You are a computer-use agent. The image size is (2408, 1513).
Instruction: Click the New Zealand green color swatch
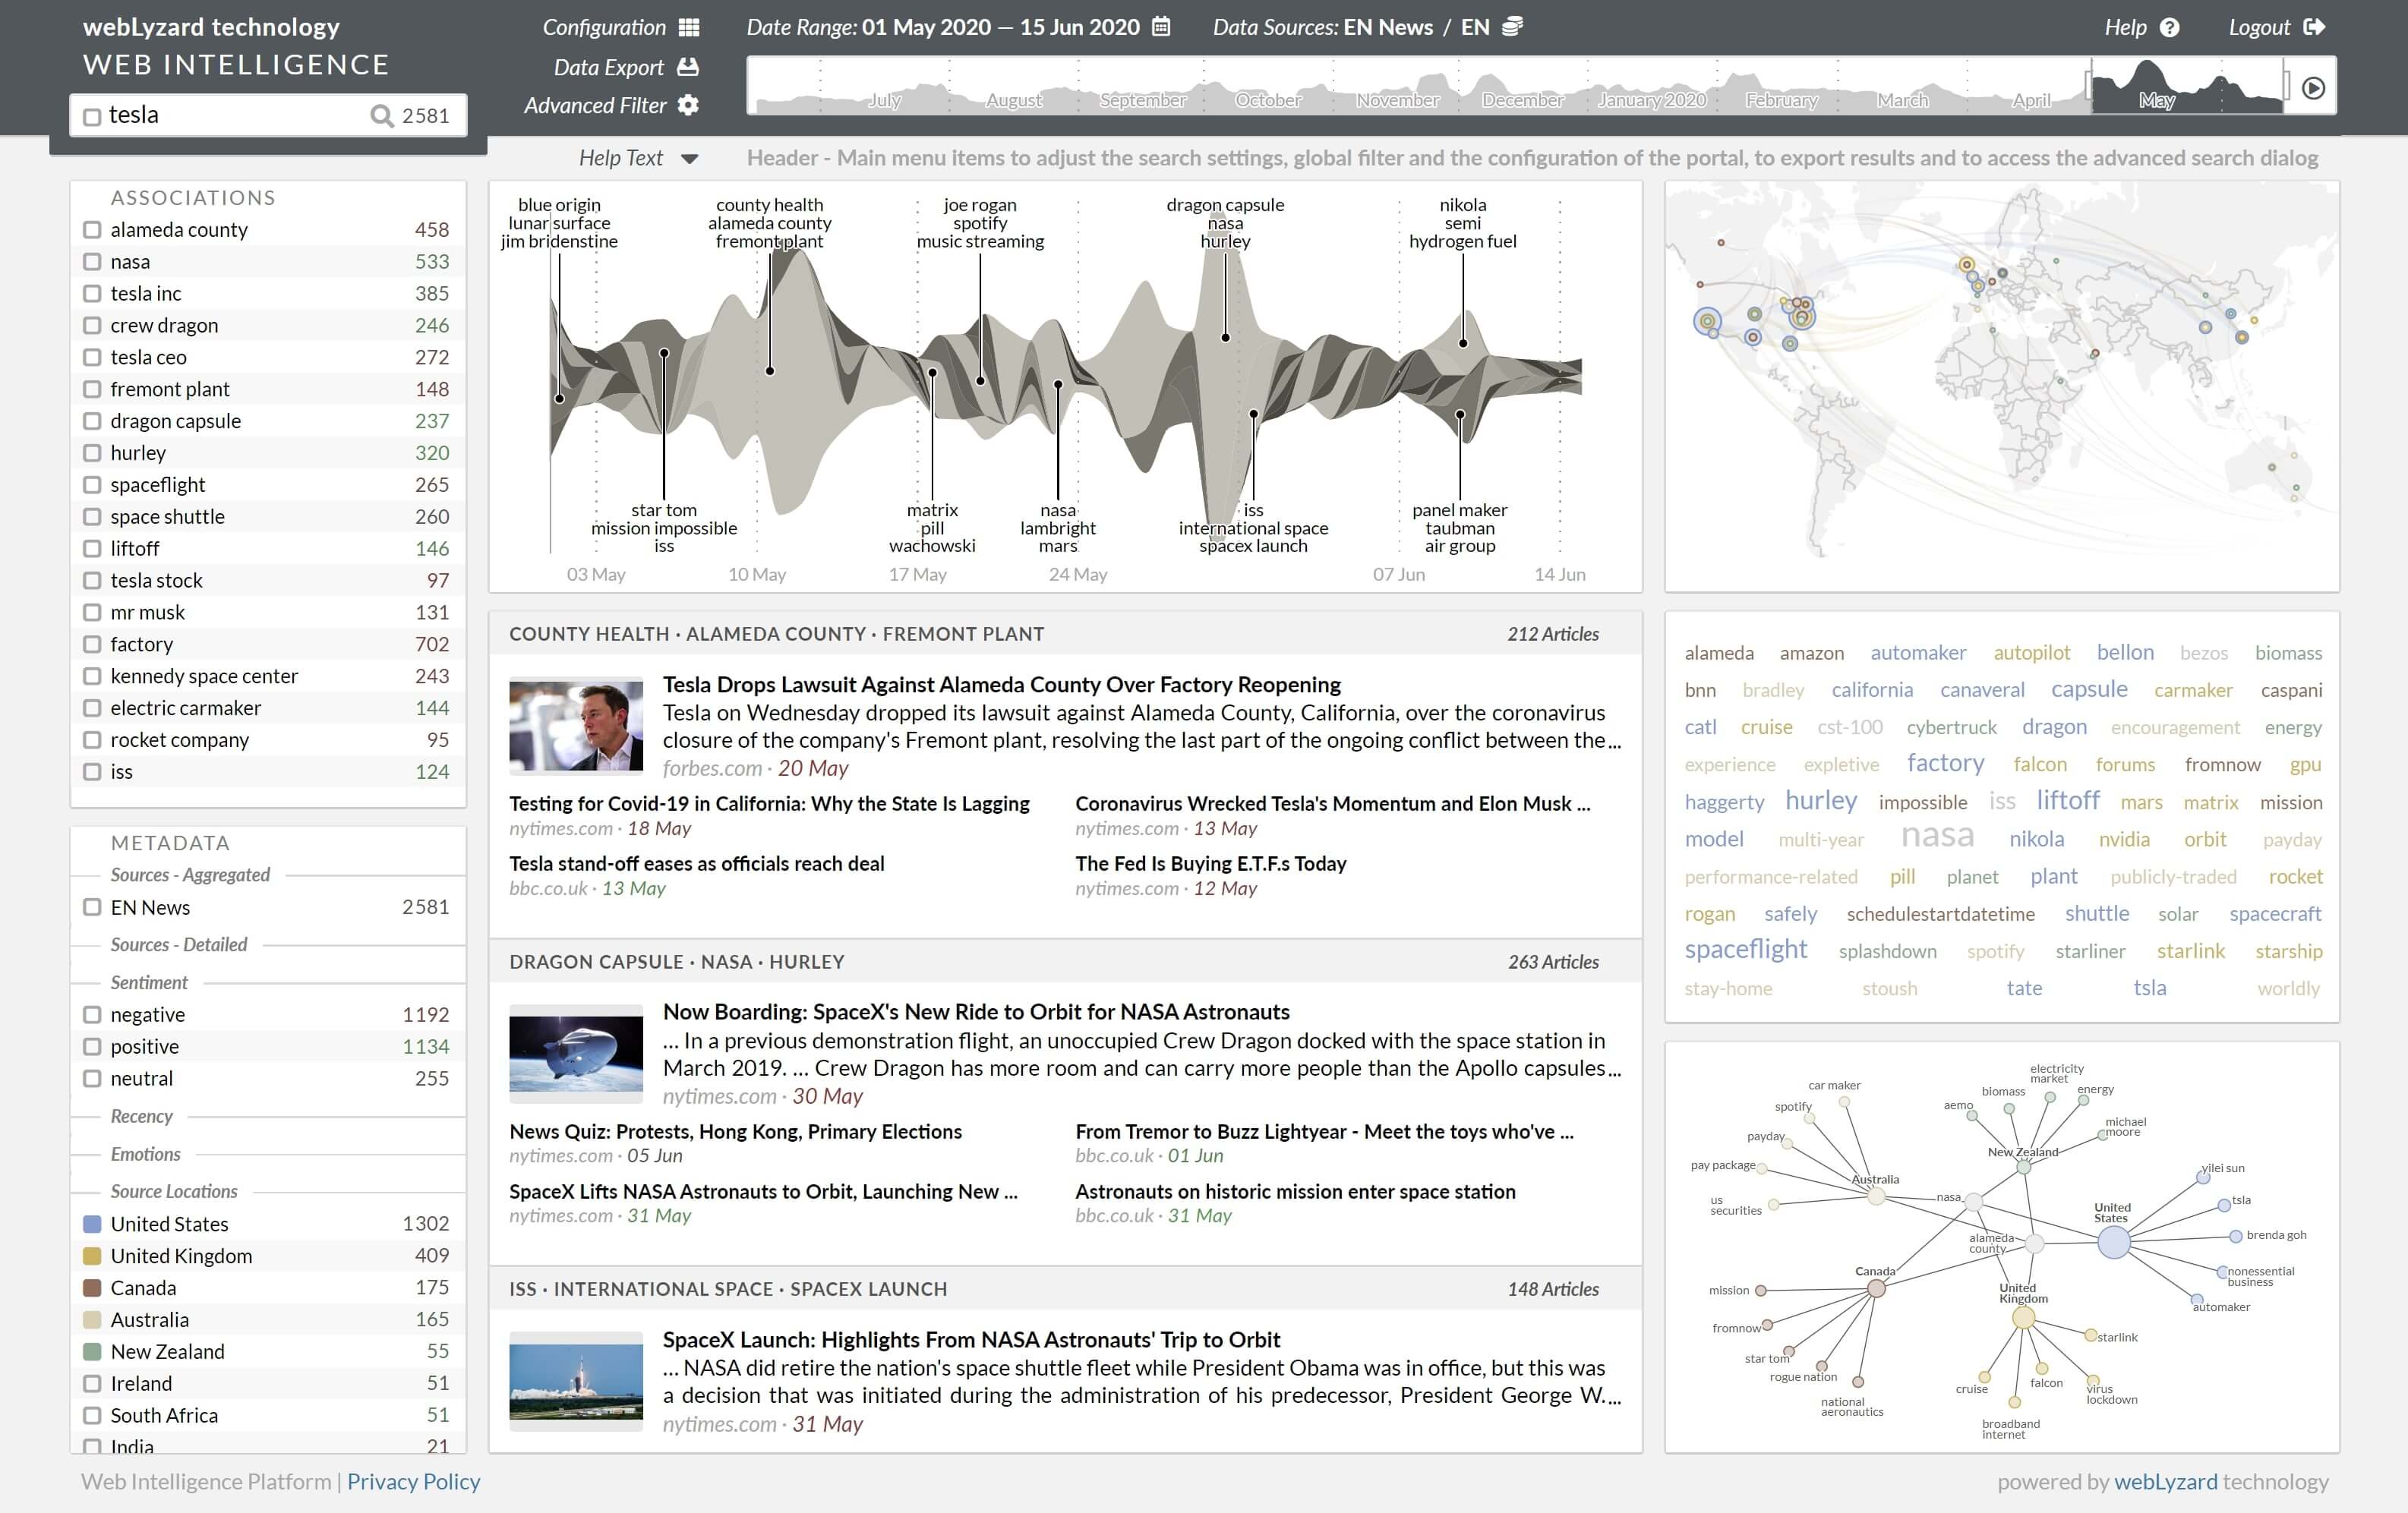click(x=92, y=1352)
